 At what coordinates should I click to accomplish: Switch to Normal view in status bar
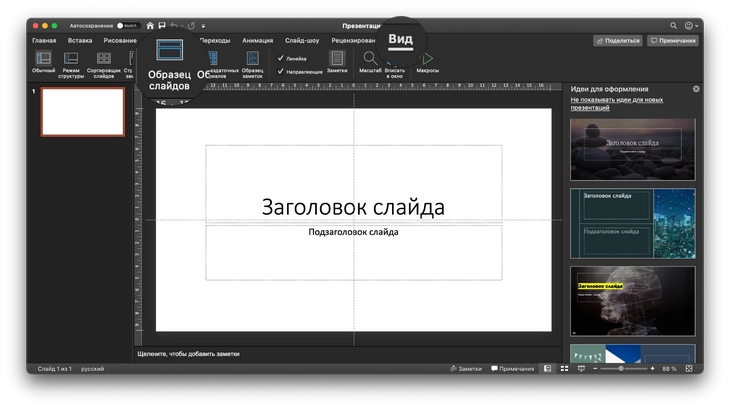coord(548,369)
